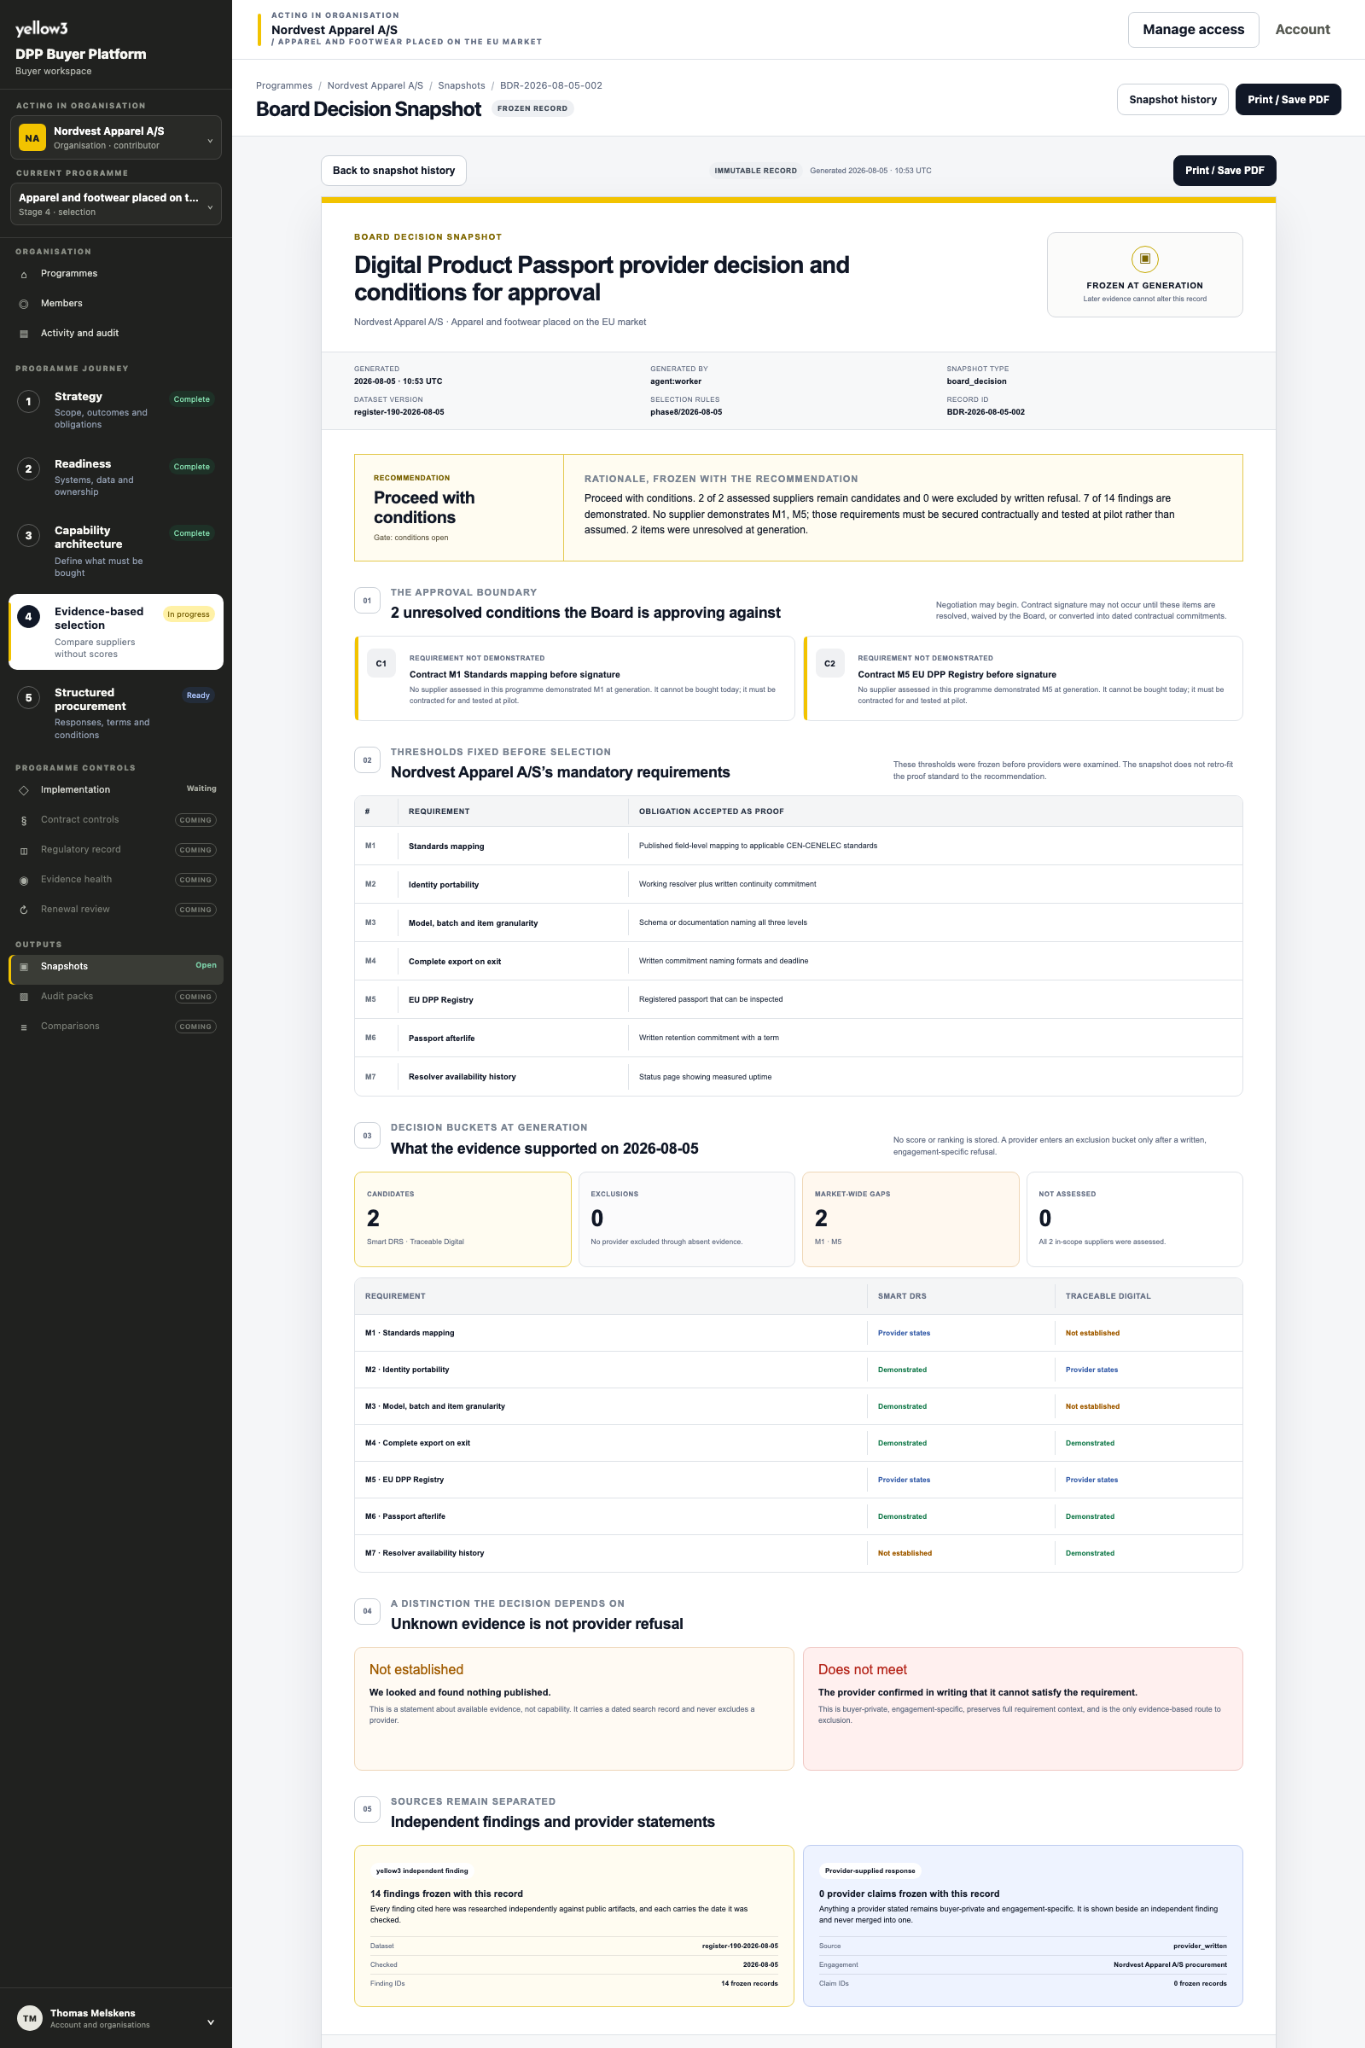Open the current programme selector dropdown
Image resolution: width=1365 pixels, height=2048 pixels.
(116, 204)
